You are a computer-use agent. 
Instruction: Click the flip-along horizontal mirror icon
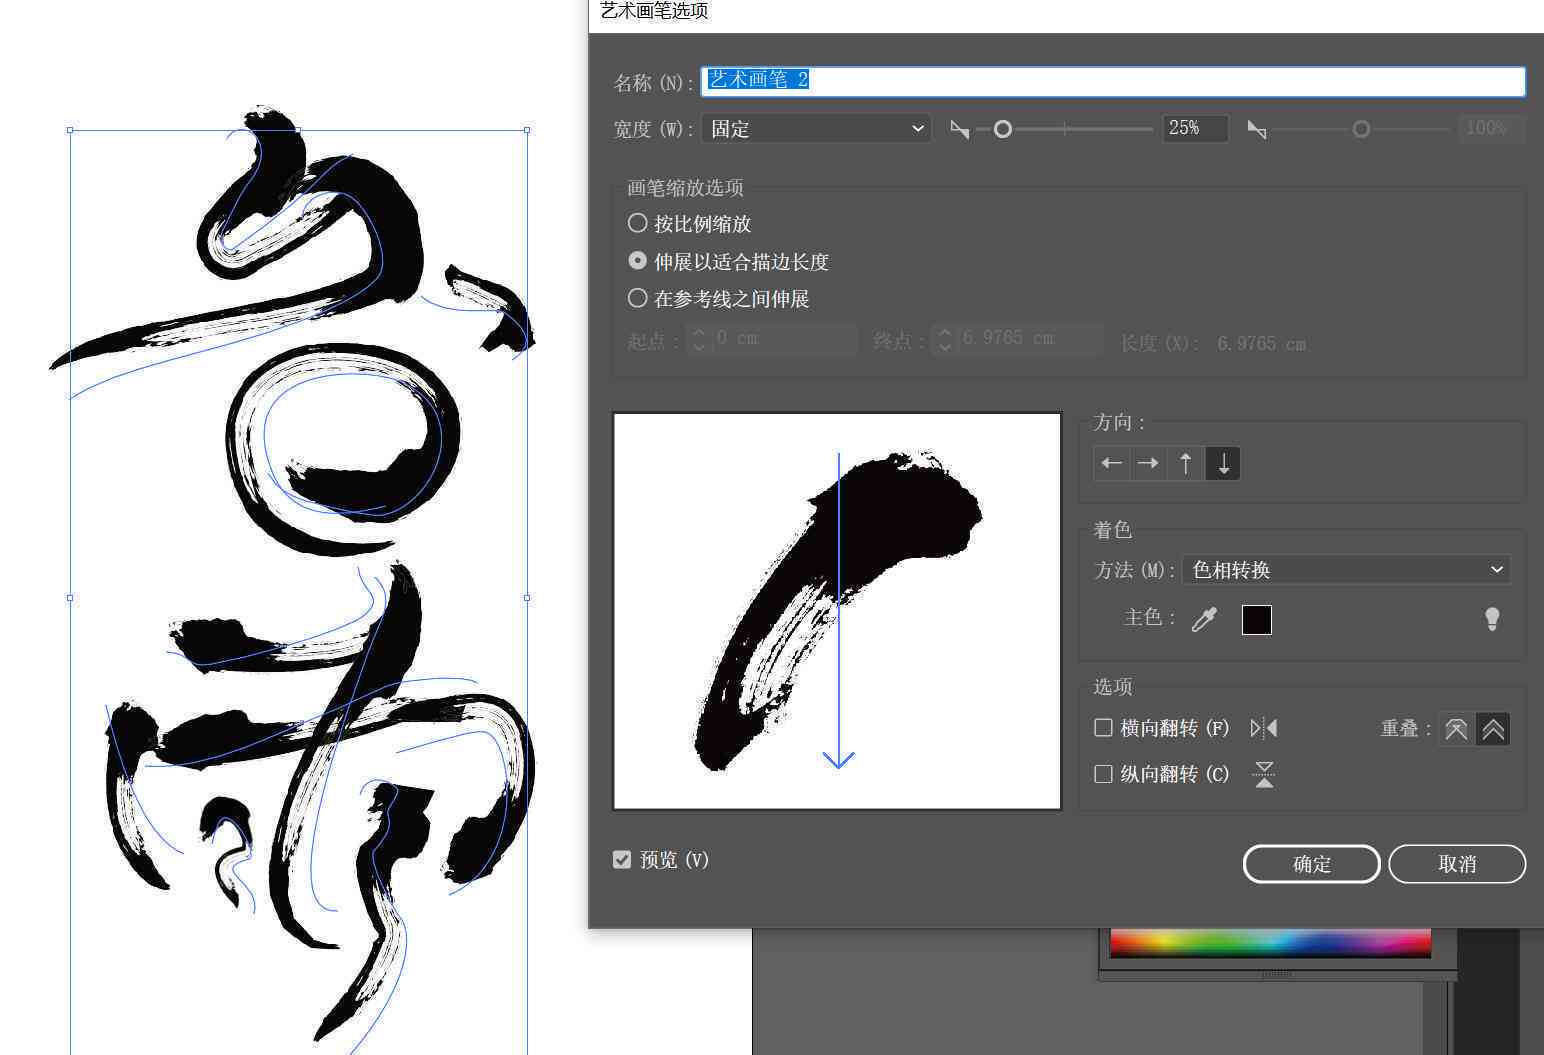(x=1264, y=728)
